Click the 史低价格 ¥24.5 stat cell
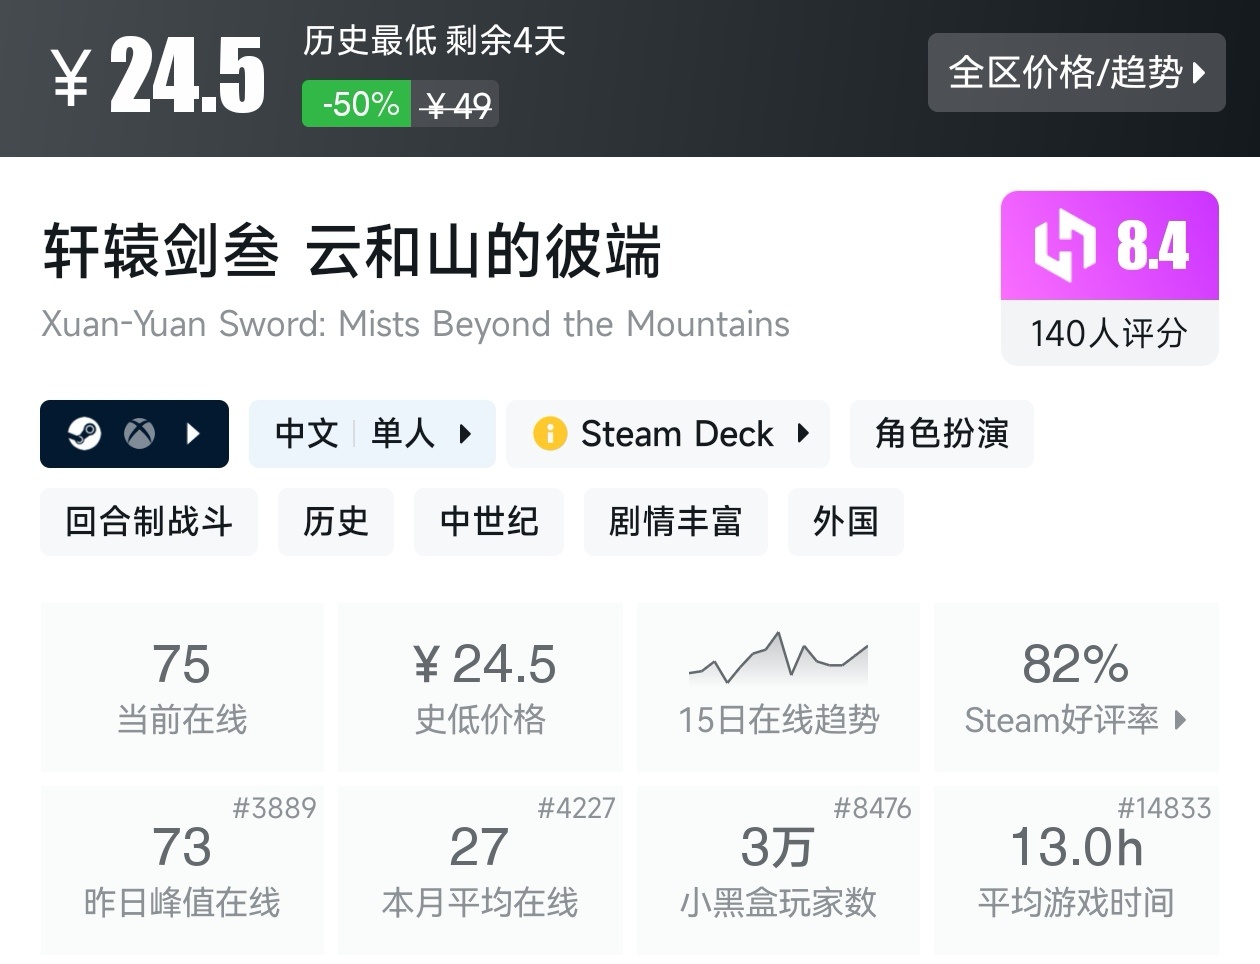The image size is (1260, 964). 480,686
